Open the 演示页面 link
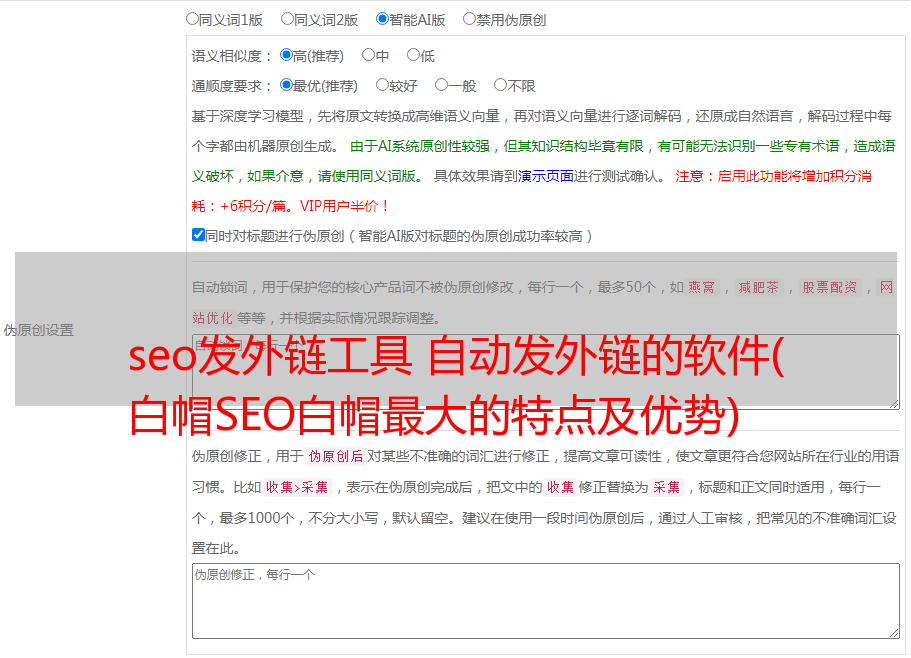The height and width of the screenshot is (658, 911). pyautogui.click(x=546, y=176)
